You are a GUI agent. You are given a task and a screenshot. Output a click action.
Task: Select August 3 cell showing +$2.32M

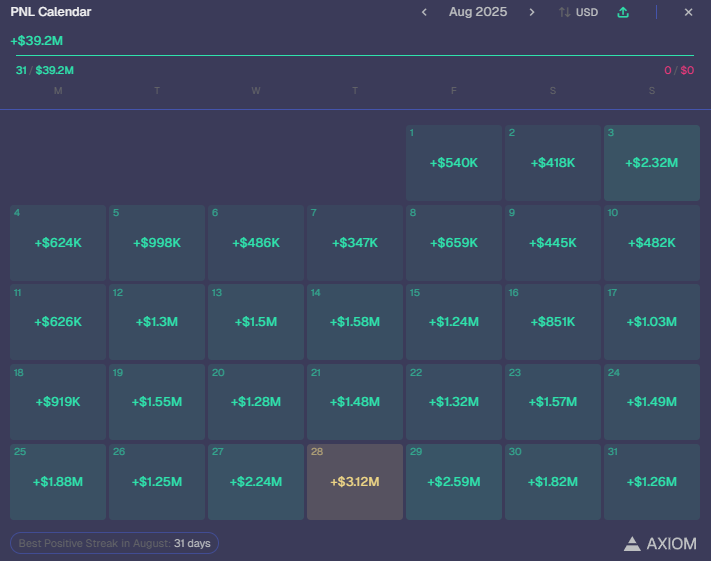652,163
